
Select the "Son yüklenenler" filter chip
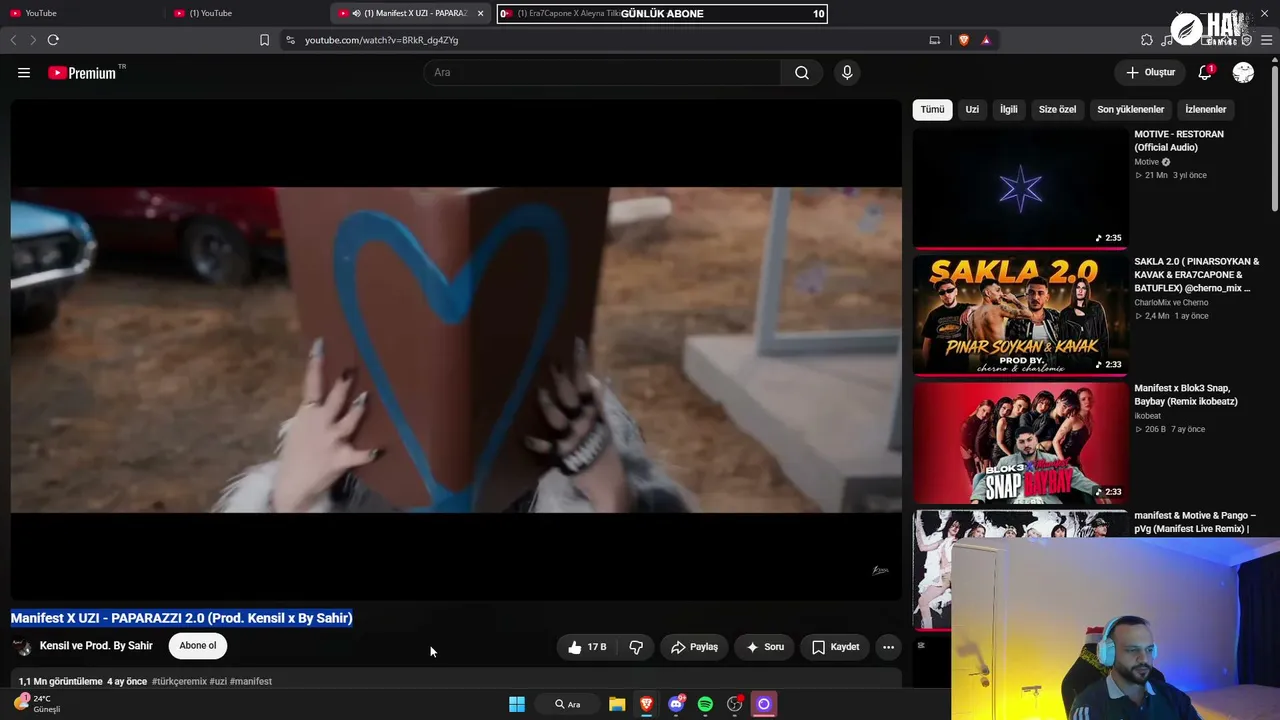coord(1130,109)
